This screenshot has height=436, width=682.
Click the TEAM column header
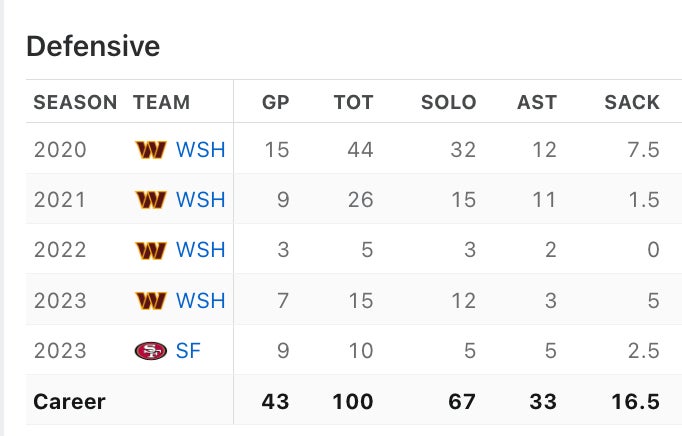click(161, 102)
